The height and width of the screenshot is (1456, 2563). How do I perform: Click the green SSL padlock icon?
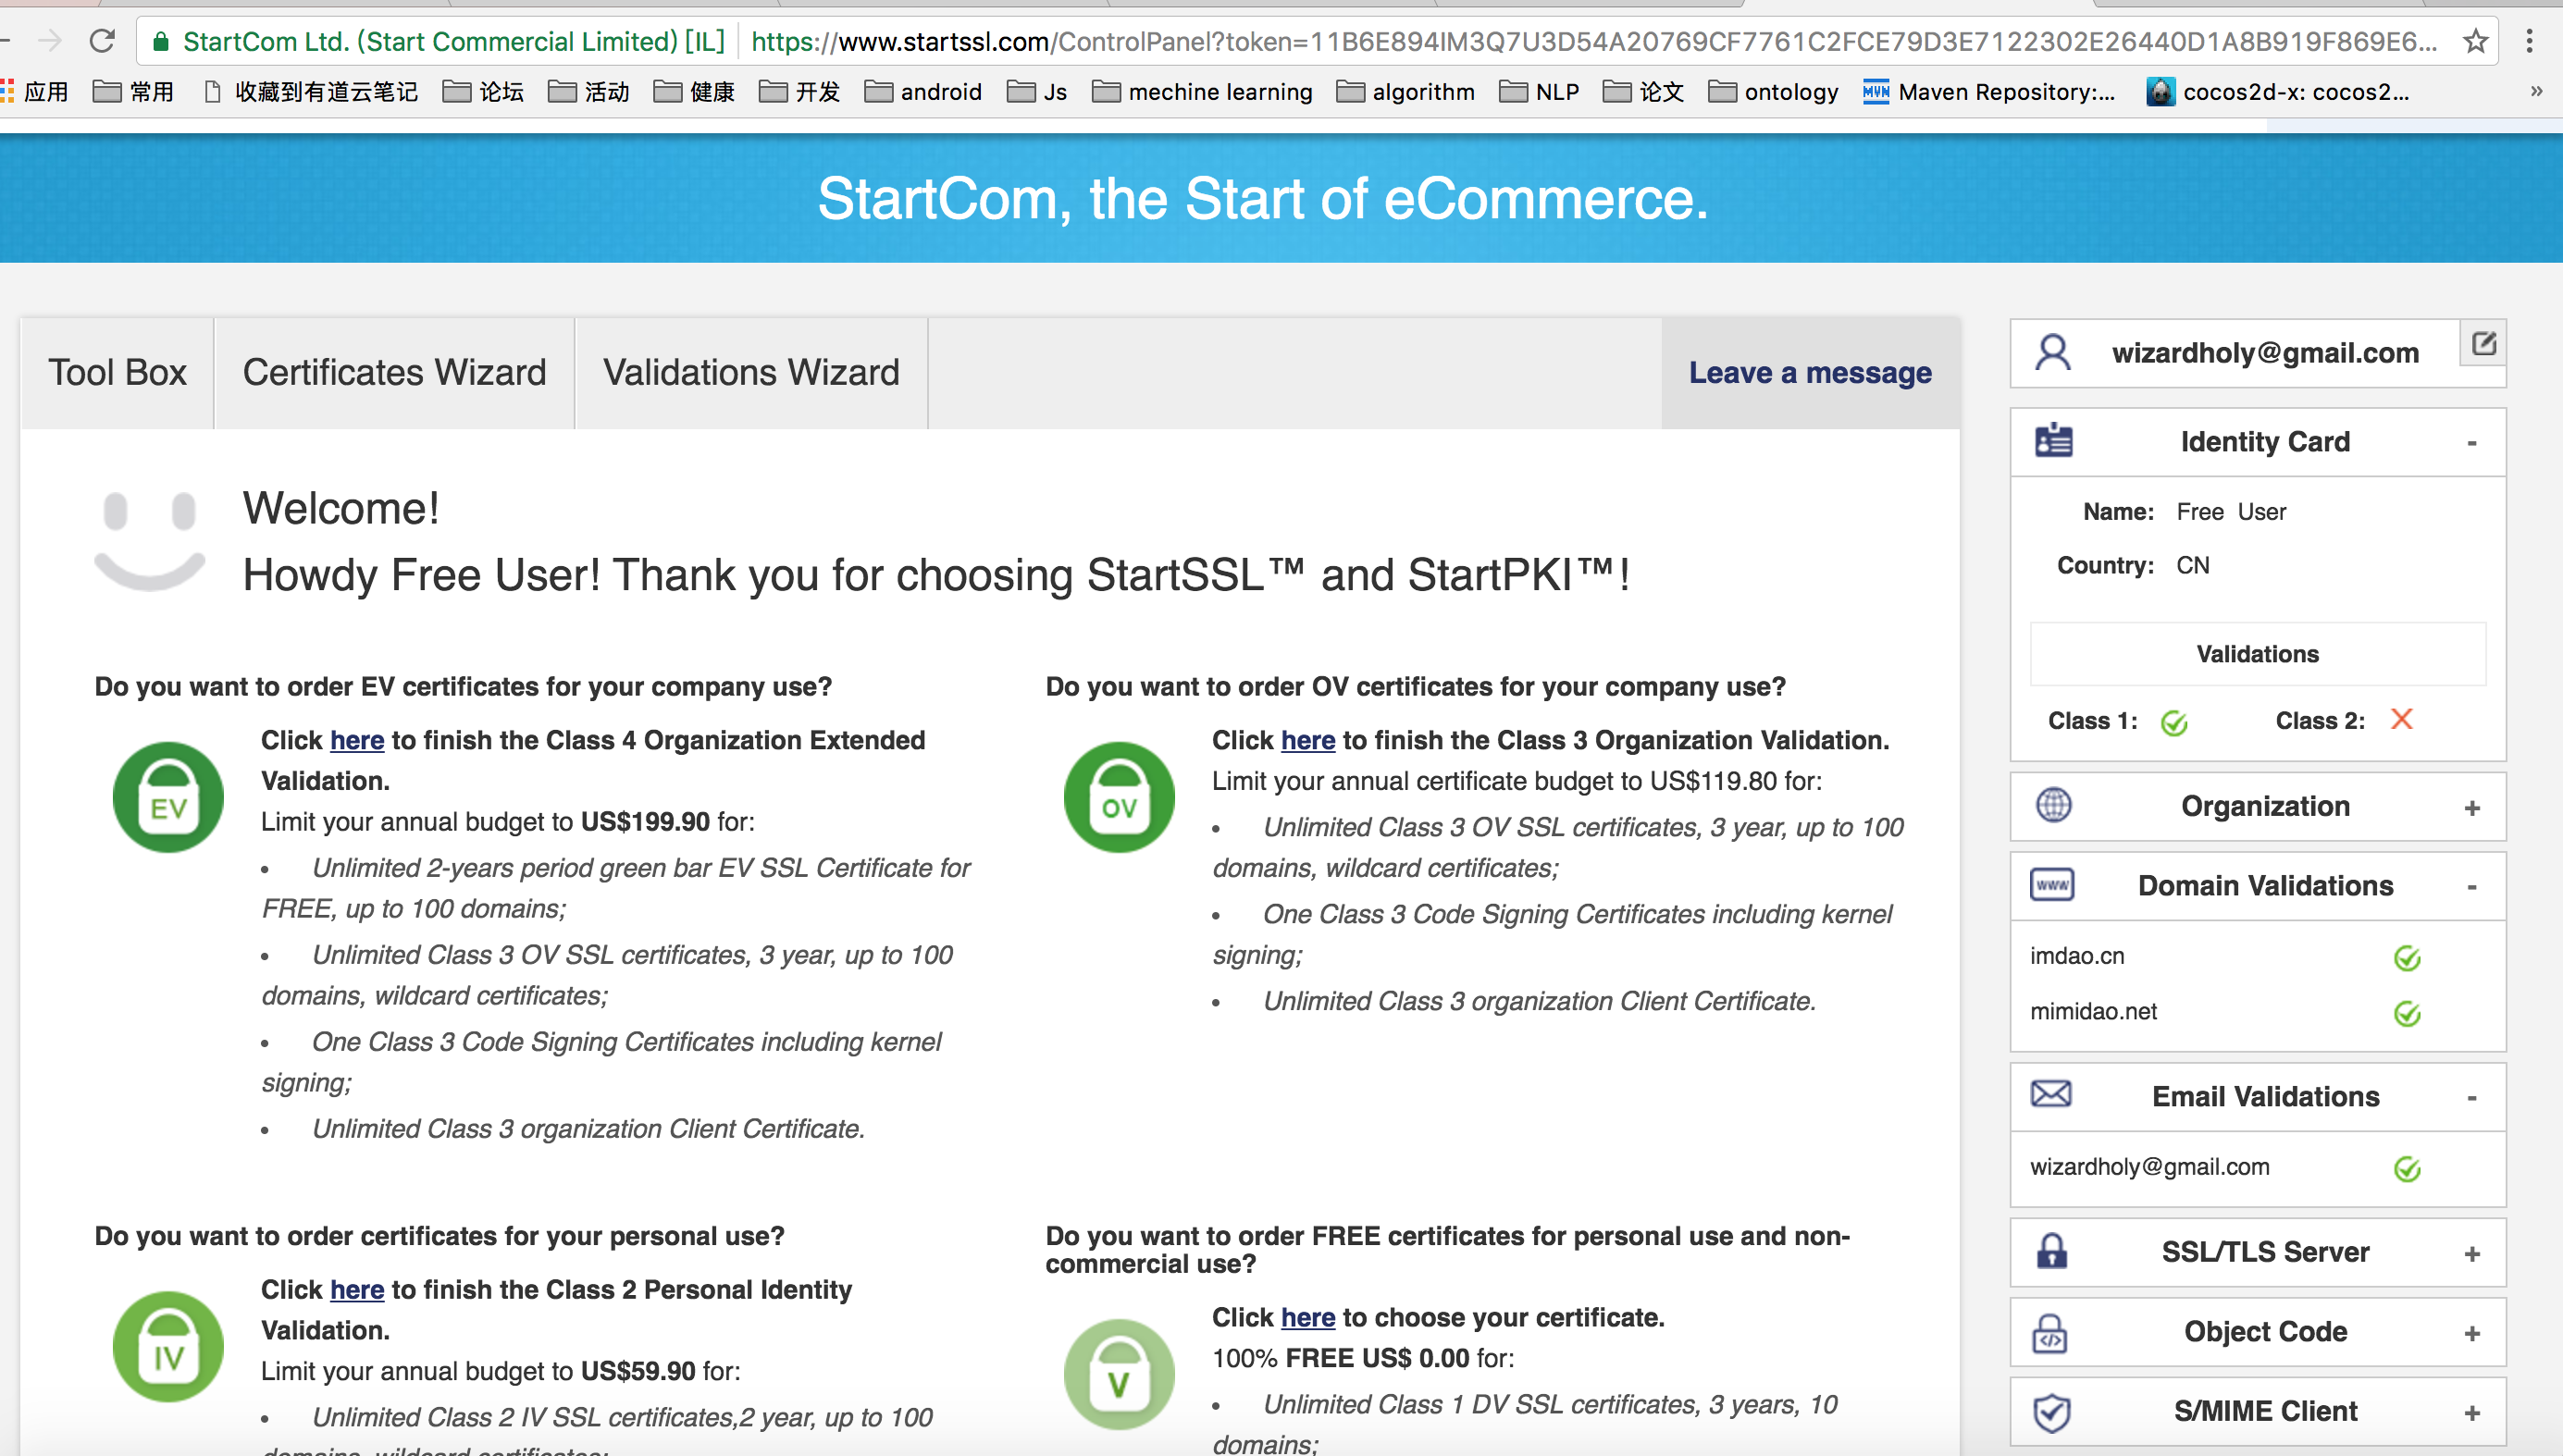tap(160, 41)
